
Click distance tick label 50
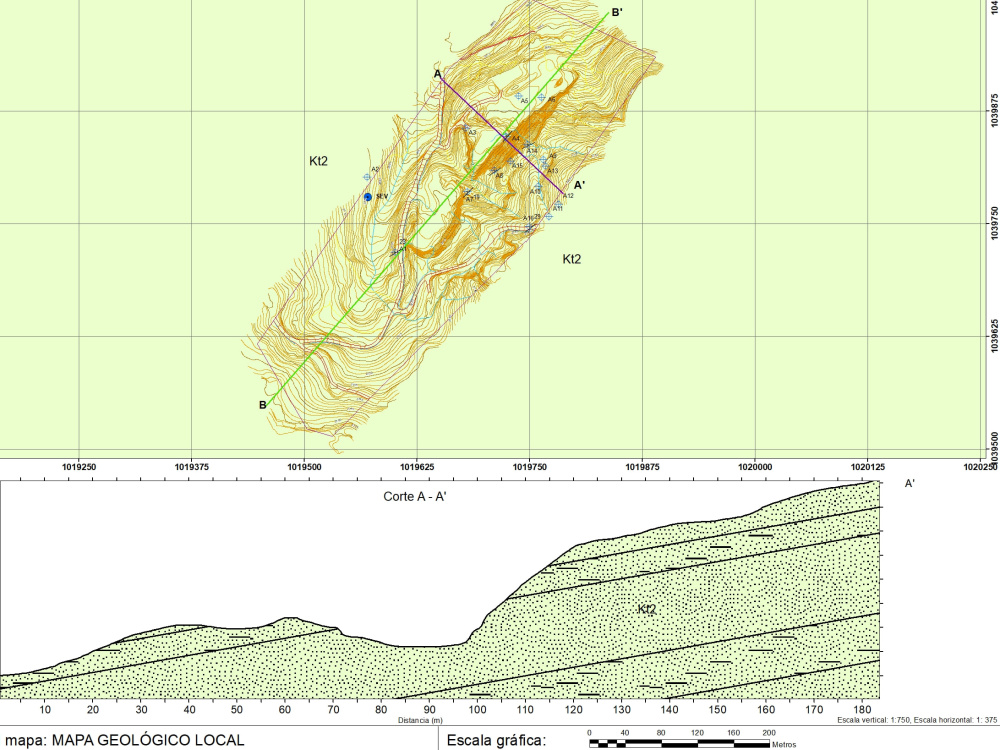(237, 709)
